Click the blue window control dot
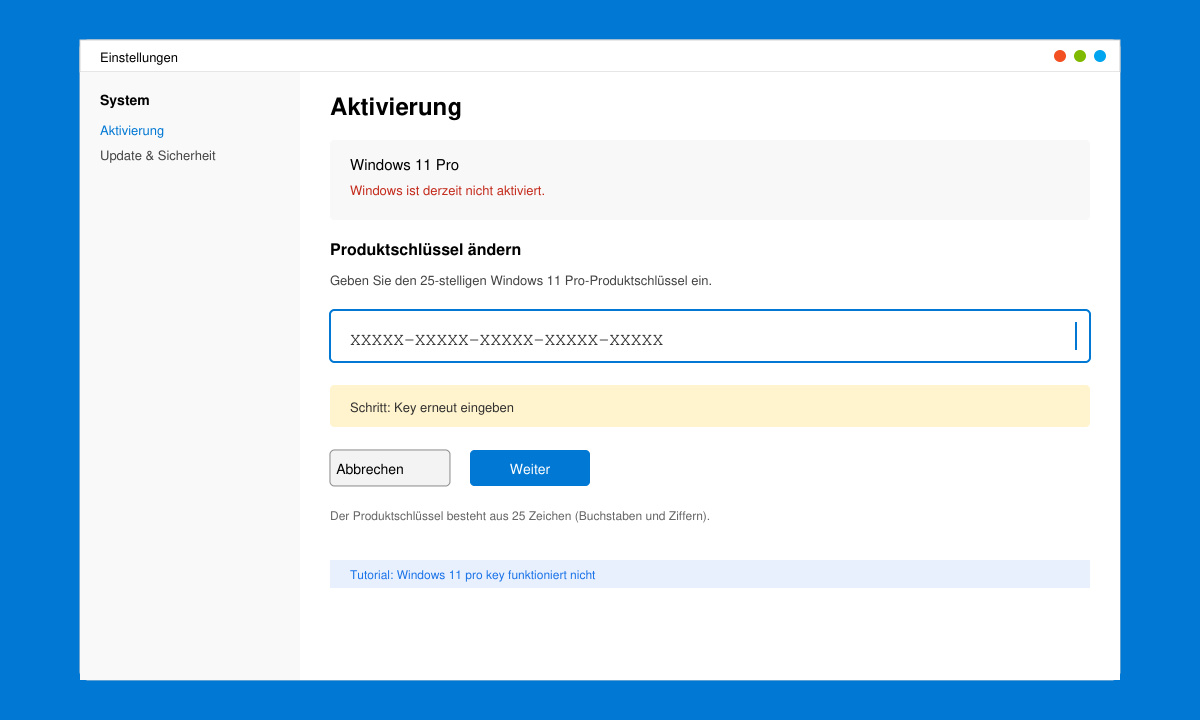Screen dimensions: 1200x720 1100,56
